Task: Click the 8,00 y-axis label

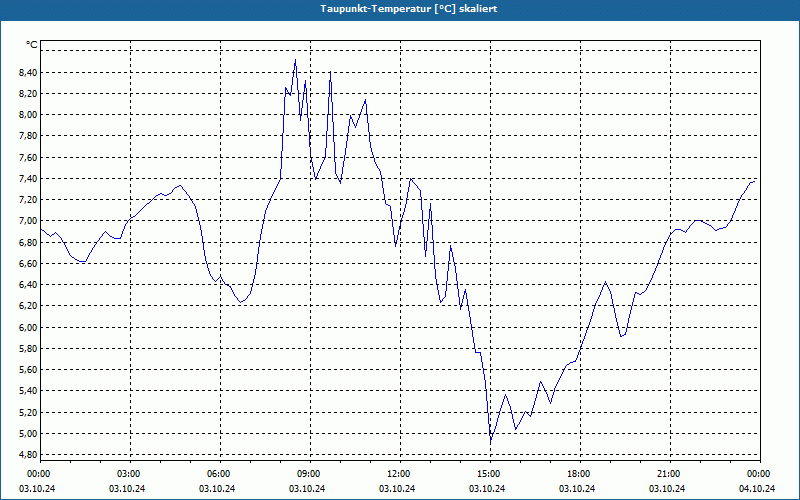Action: click(x=28, y=115)
